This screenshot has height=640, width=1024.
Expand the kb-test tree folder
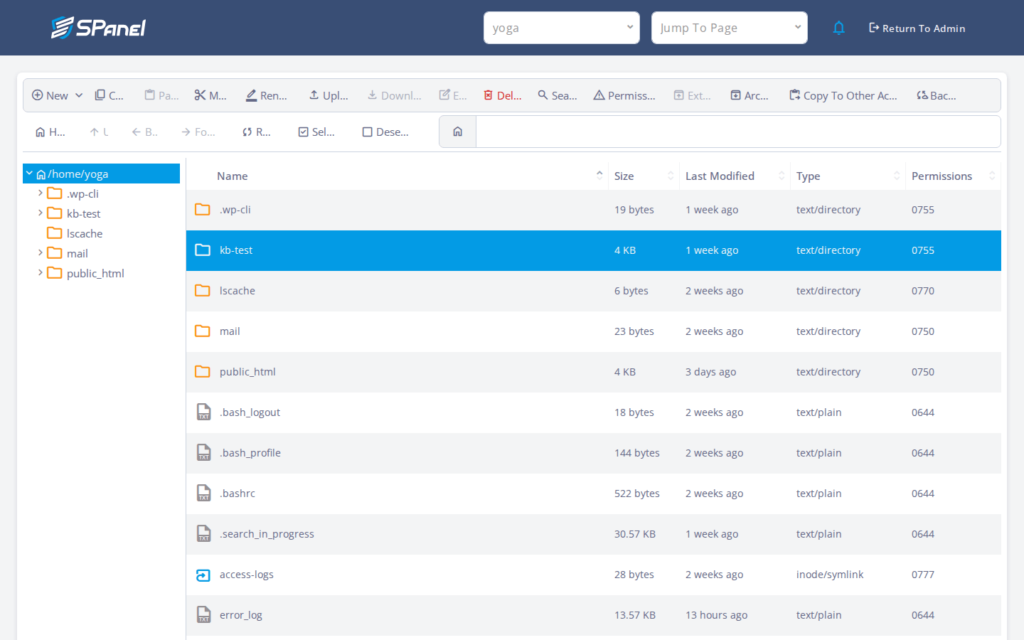point(40,213)
